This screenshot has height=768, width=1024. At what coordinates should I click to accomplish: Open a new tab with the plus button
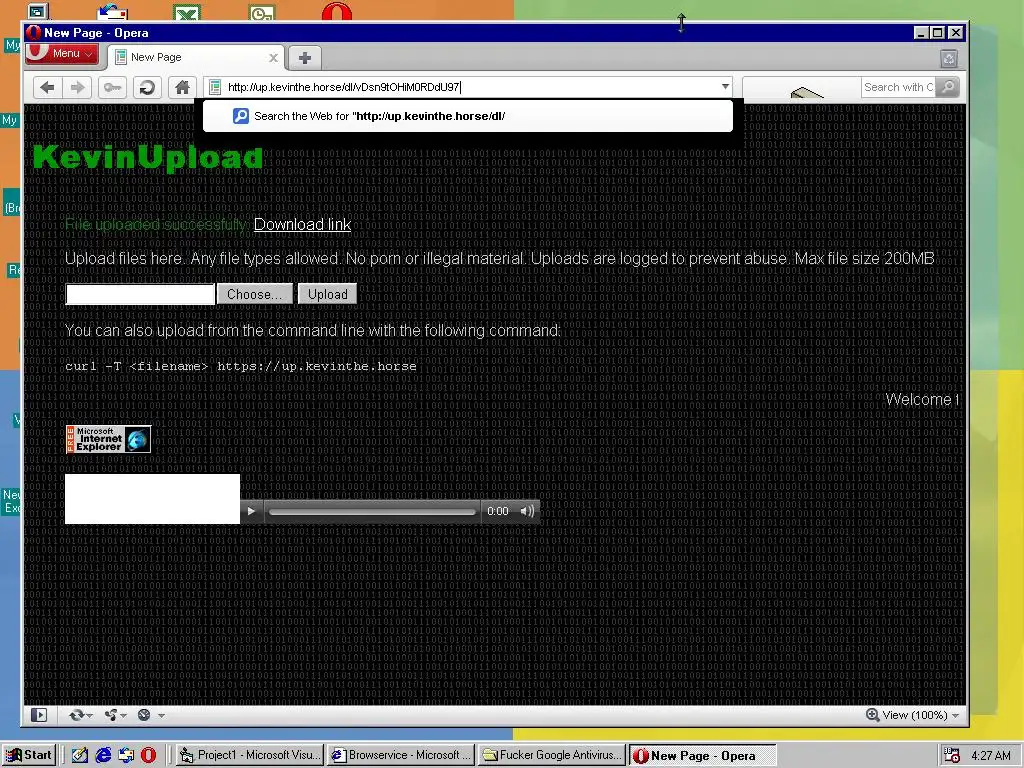point(304,57)
